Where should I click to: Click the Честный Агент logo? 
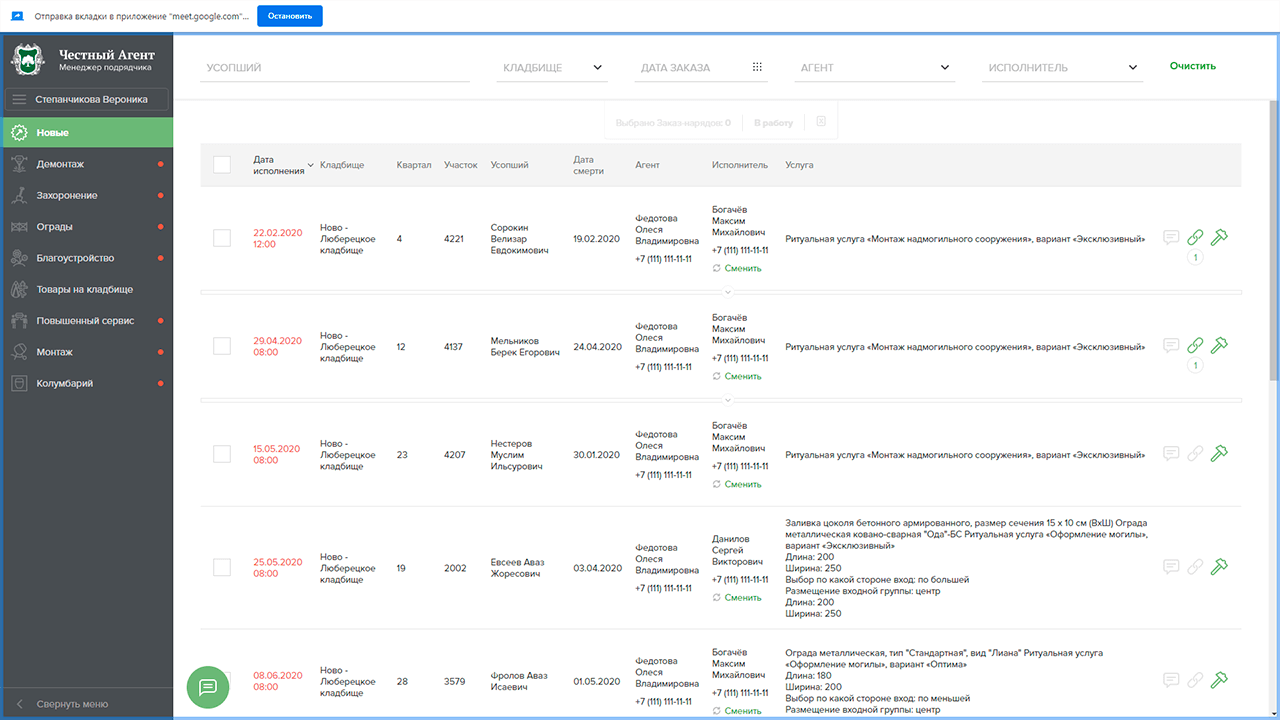(28, 60)
